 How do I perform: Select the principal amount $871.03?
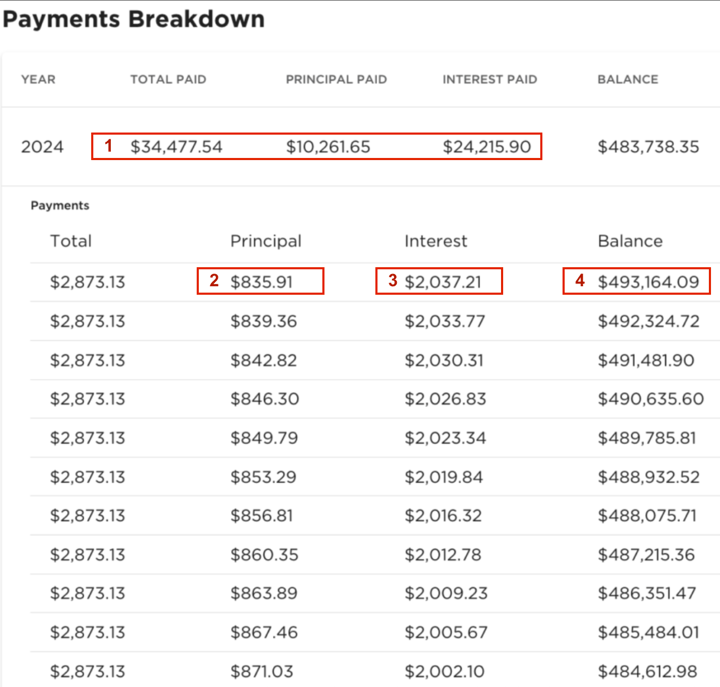coord(262,671)
